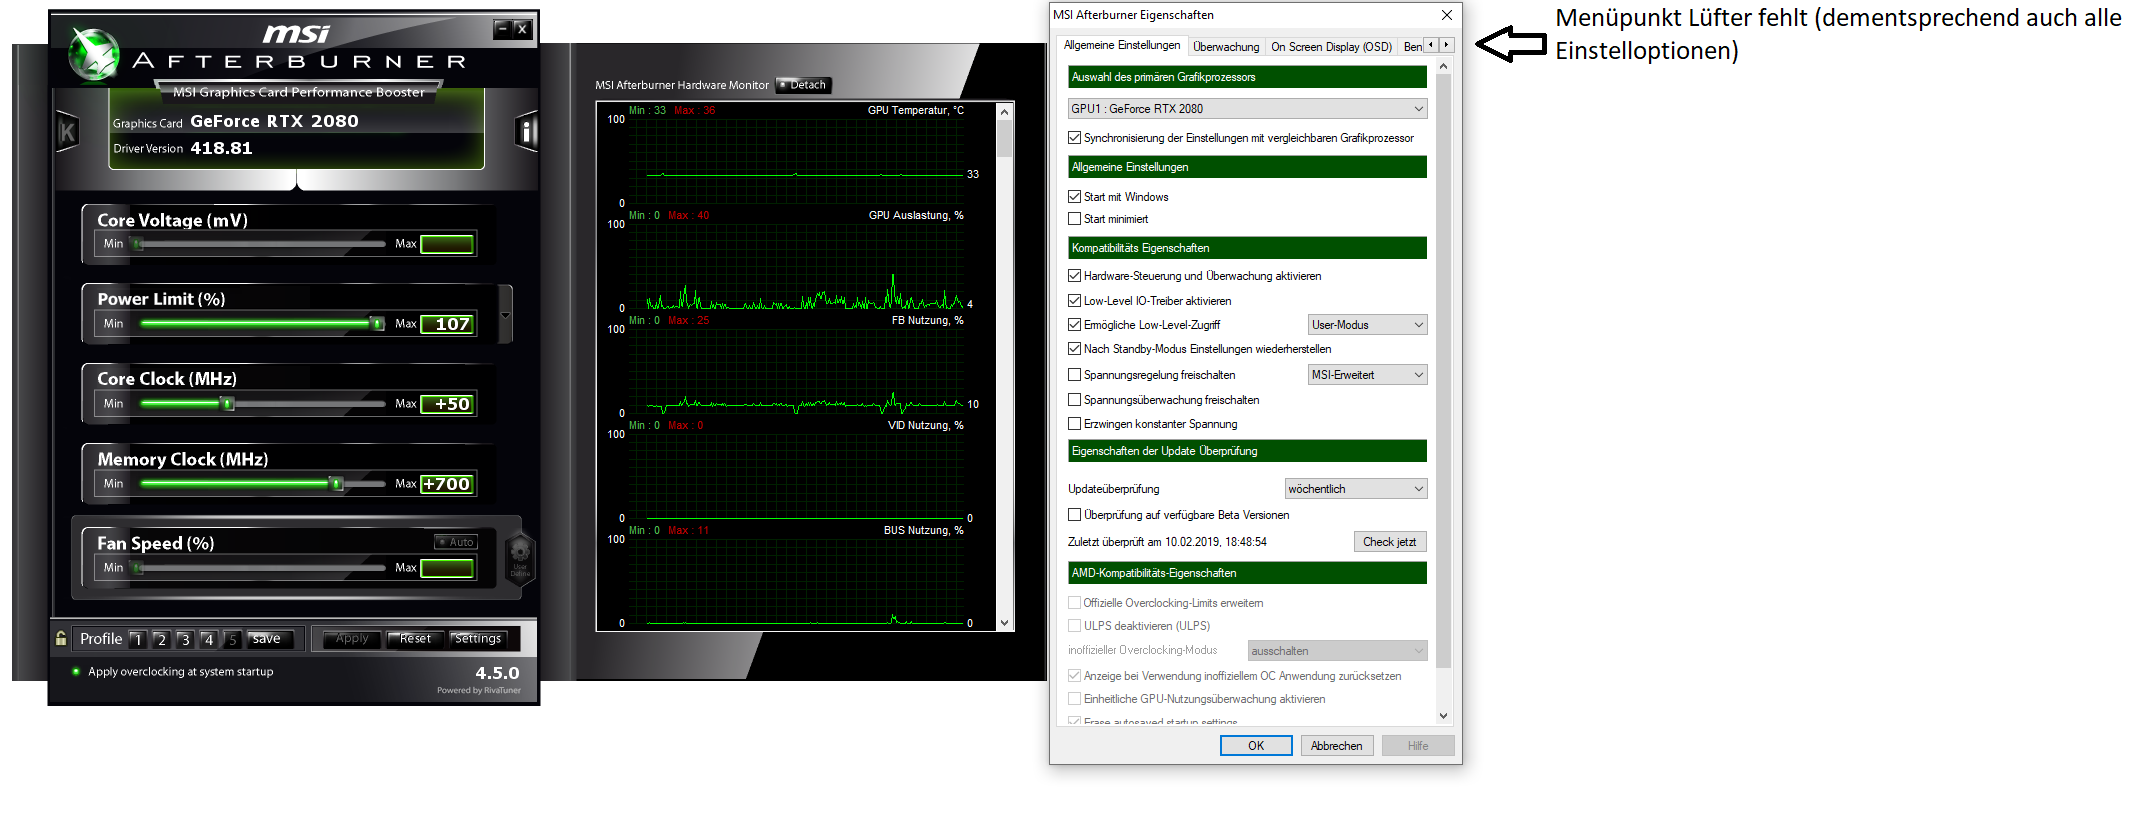The height and width of the screenshot is (818, 2149).
Task: Select the Allgemeine Einstellungen tab
Action: coord(1122,45)
